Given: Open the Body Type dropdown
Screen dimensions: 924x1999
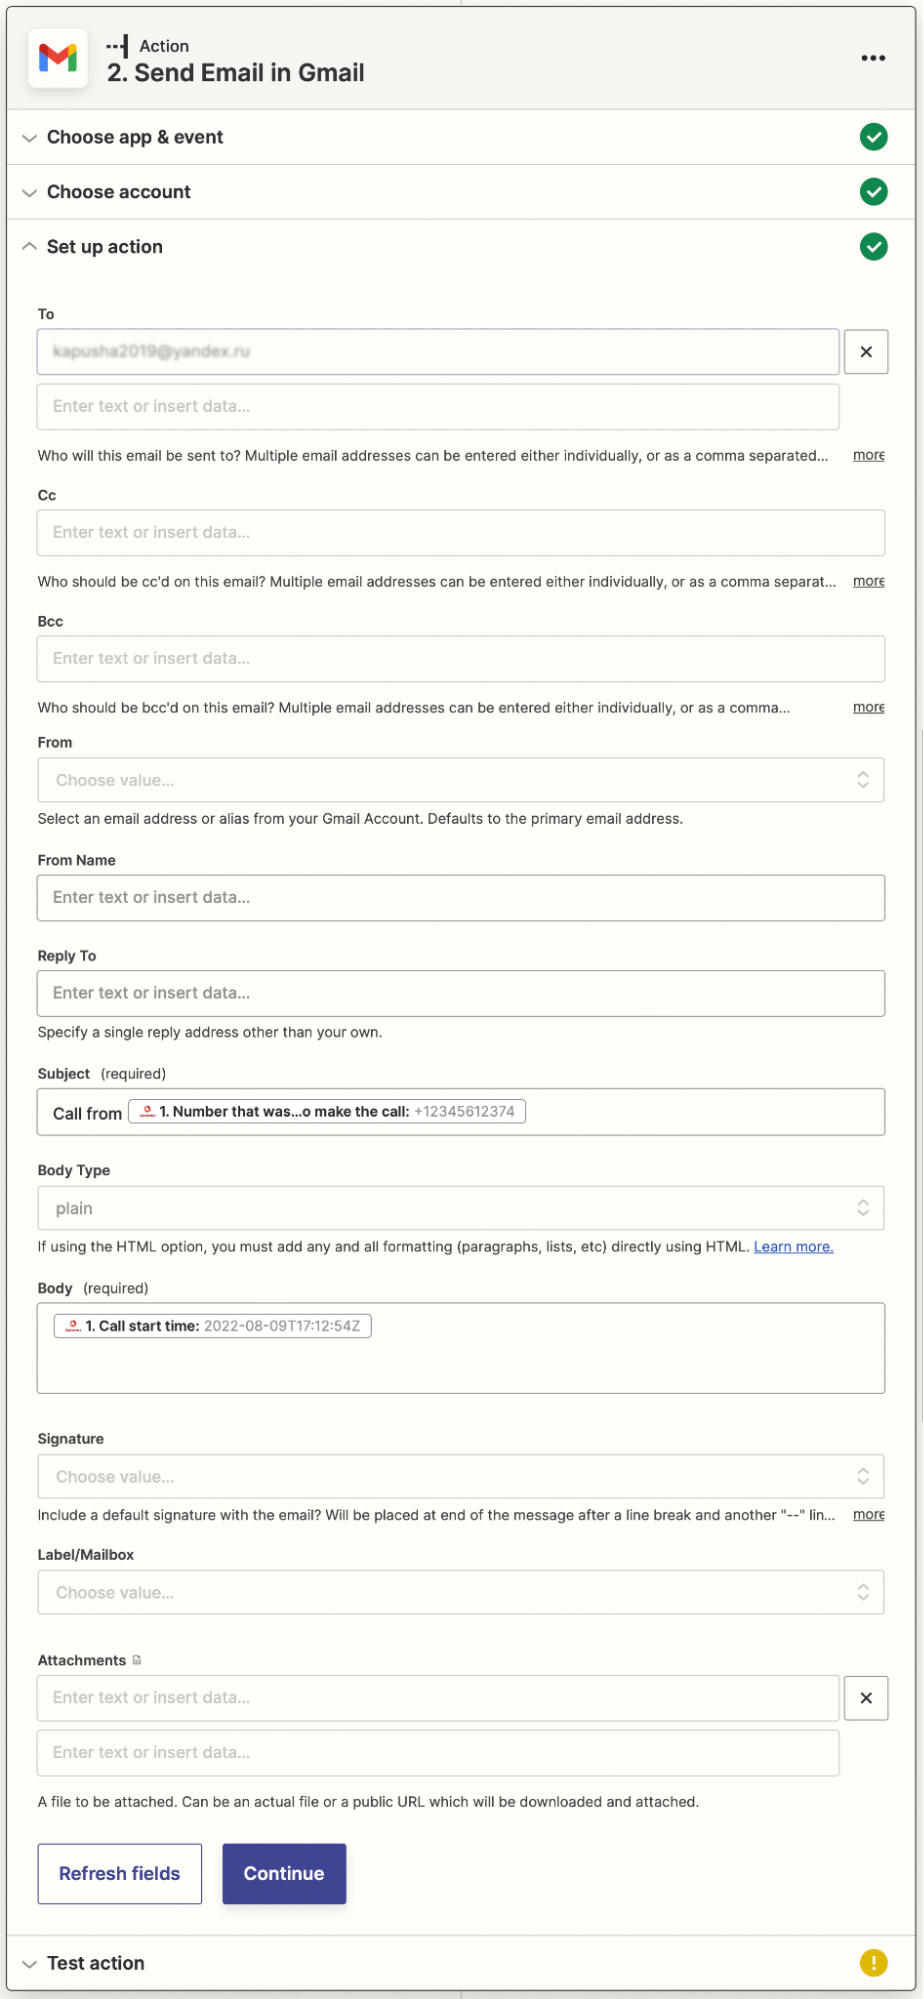Looking at the screenshot, I should point(461,1208).
